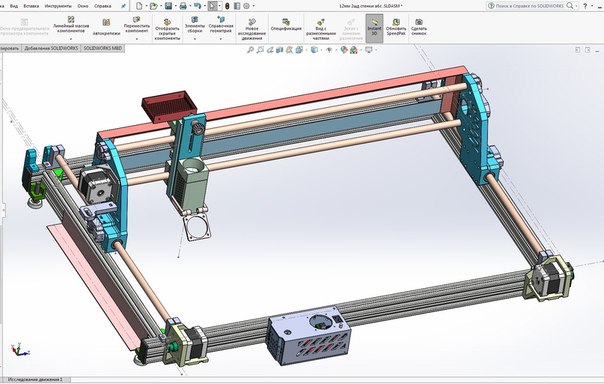Switch to SOLIDWORKS MBD tab

(102, 48)
